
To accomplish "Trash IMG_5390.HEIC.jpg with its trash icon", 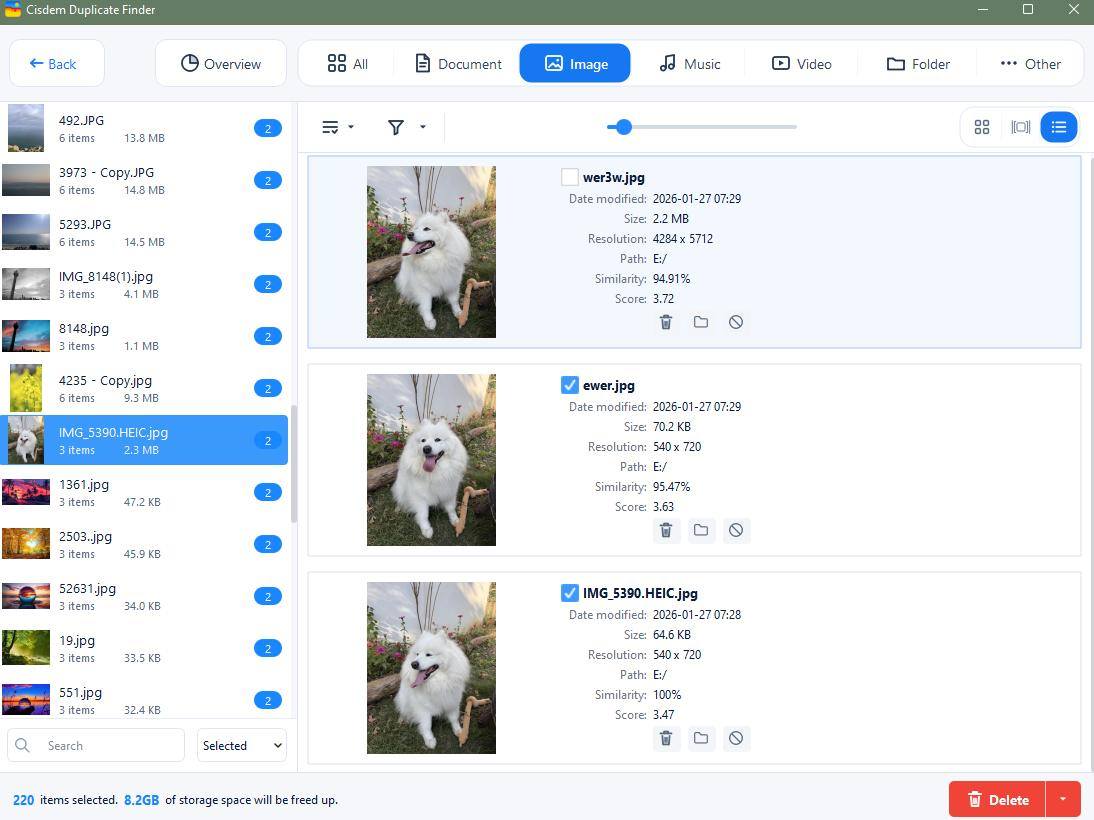I will [x=666, y=738].
